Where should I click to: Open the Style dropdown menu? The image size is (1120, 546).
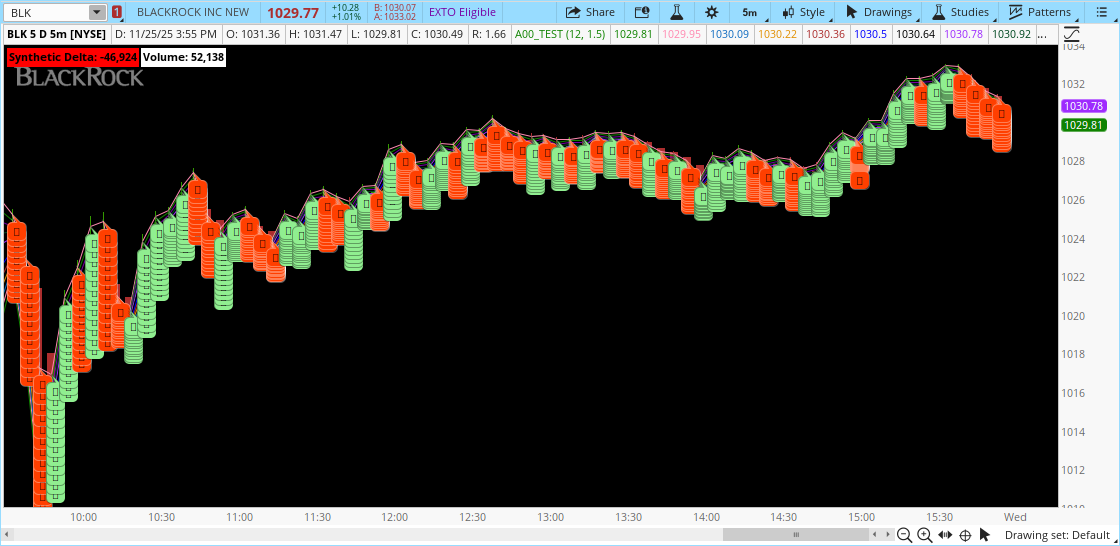click(x=803, y=12)
